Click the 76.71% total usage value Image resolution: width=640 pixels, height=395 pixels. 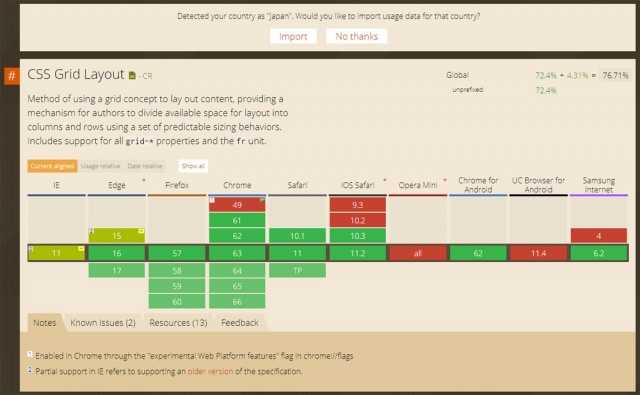pos(615,75)
